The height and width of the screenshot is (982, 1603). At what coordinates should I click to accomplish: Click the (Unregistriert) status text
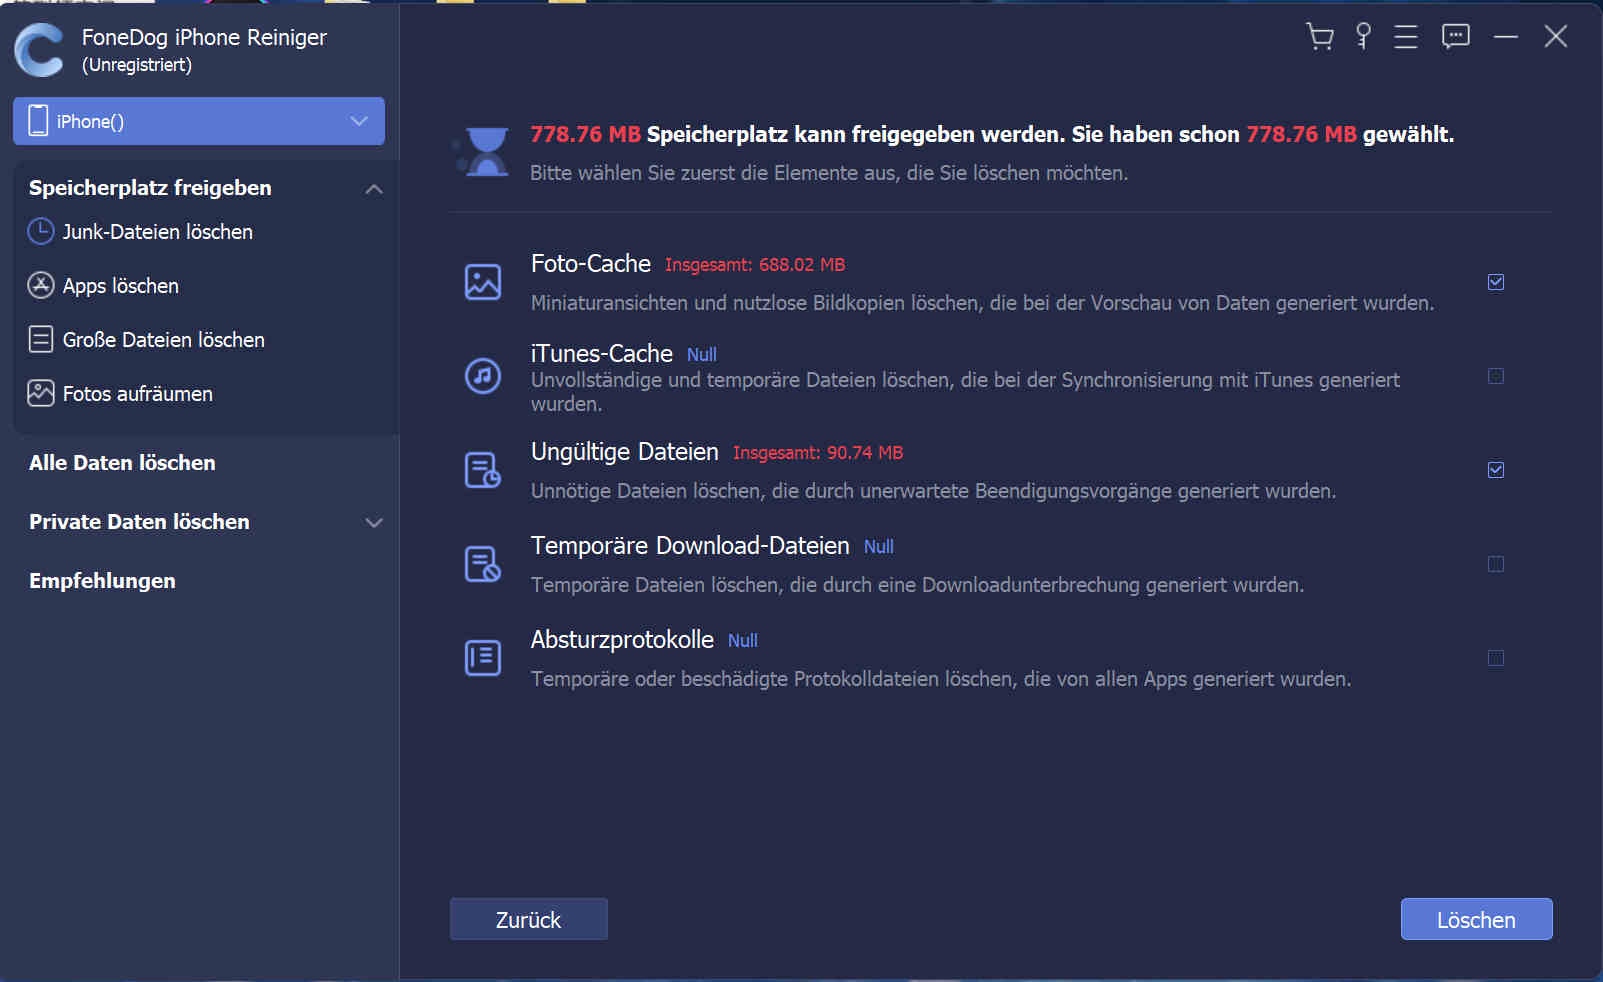tap(137, 65)
